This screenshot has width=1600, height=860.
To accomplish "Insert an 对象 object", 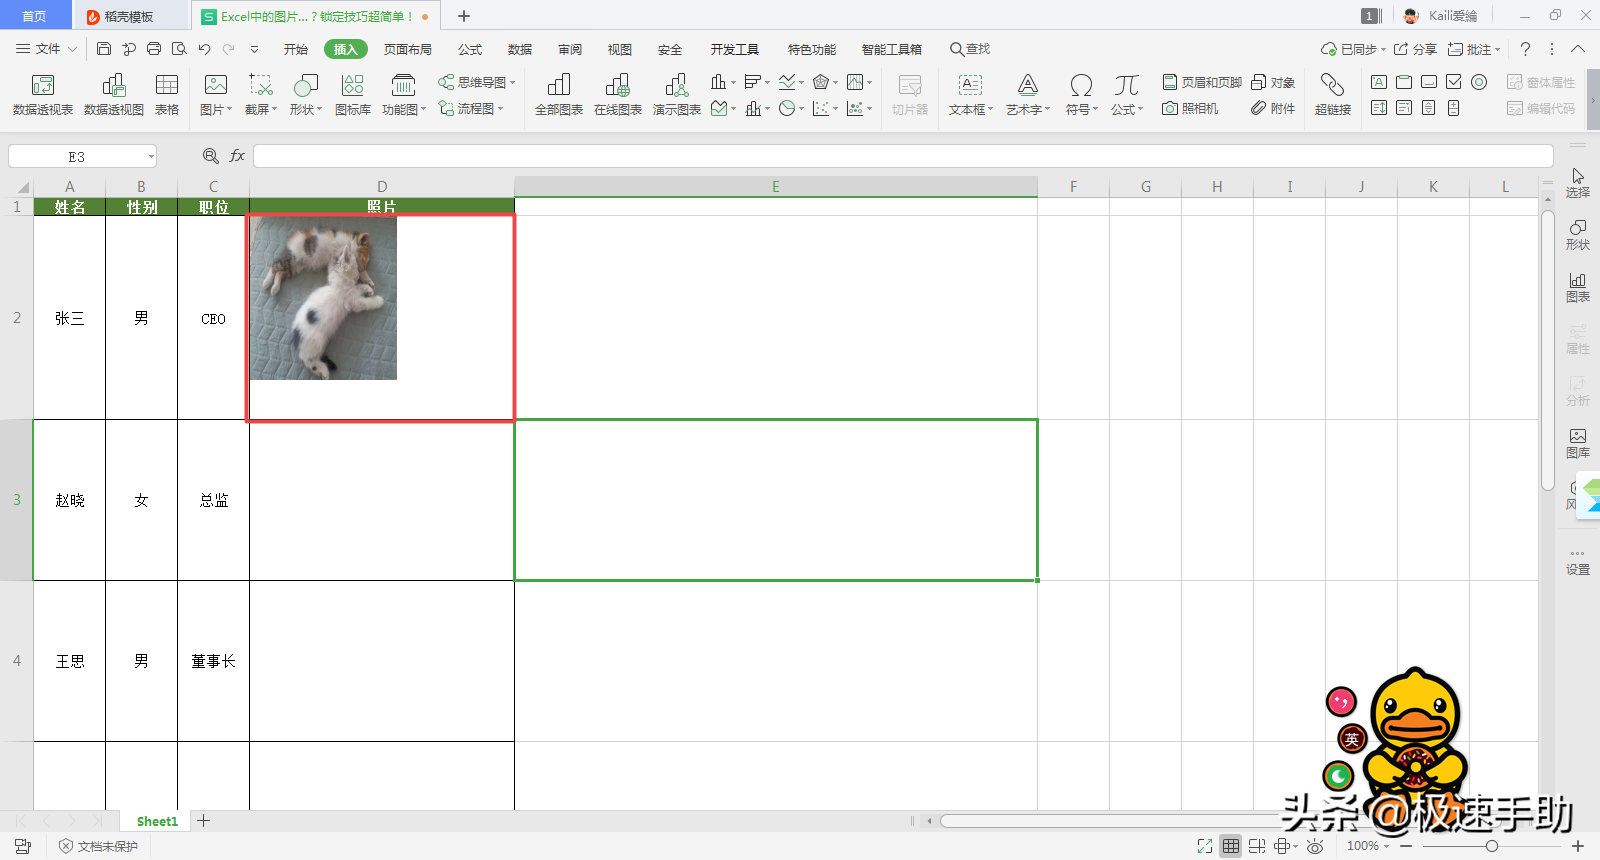I will (x=1273, y=82).
